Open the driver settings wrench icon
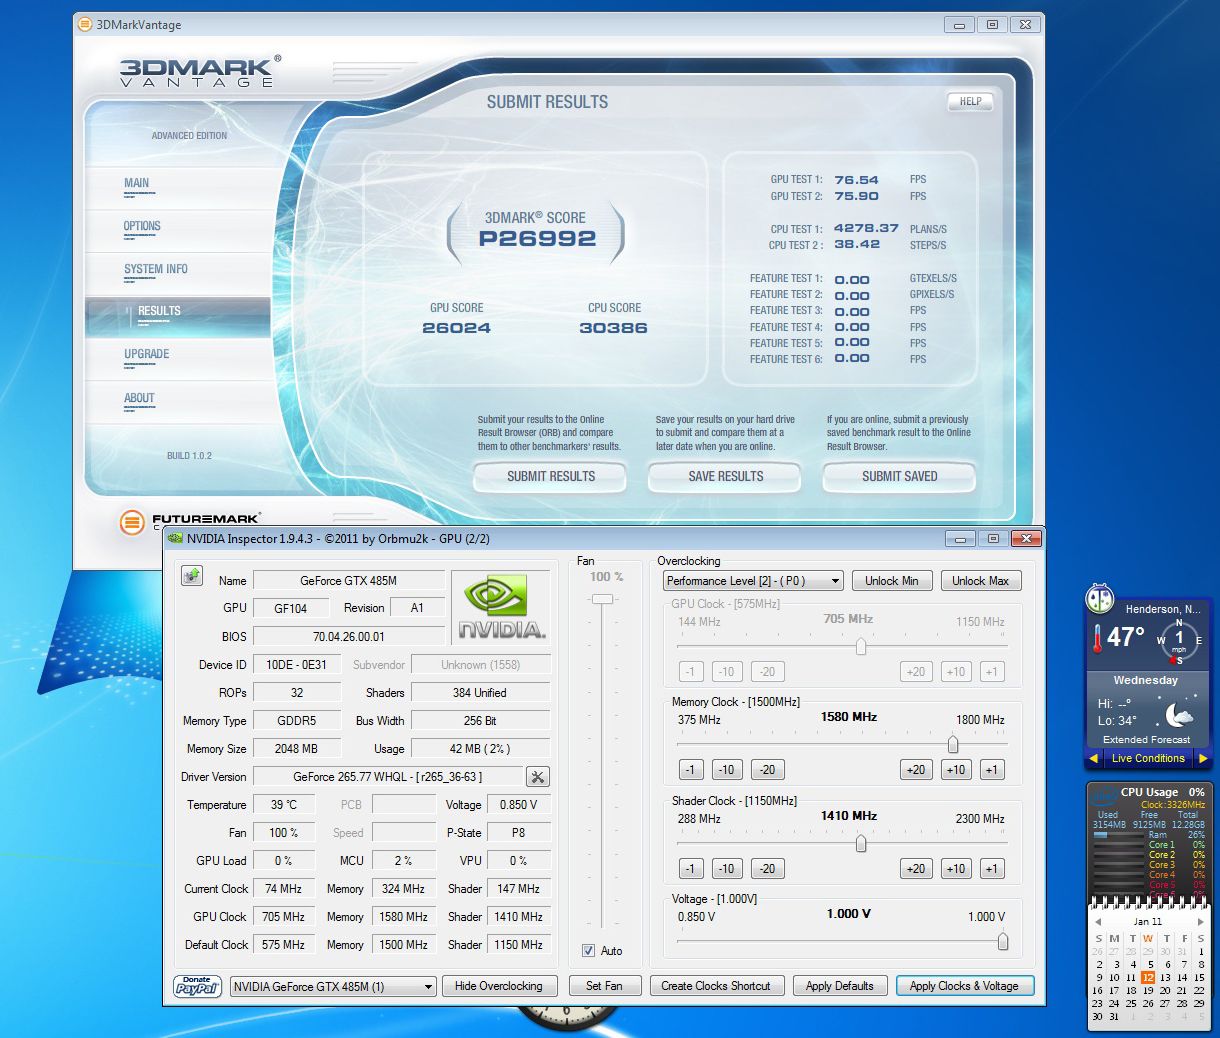The height and width of the screenshot is (1038, 1220). pyautogui.click(x=537, y=777)
